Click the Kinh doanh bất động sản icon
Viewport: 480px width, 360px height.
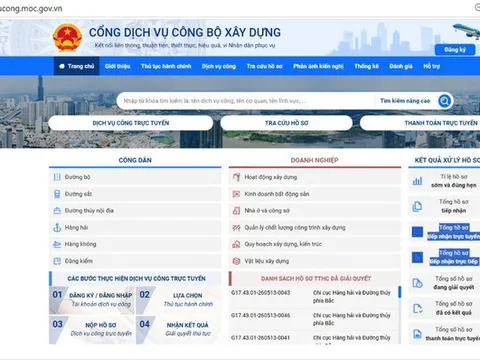pos(236,194)
